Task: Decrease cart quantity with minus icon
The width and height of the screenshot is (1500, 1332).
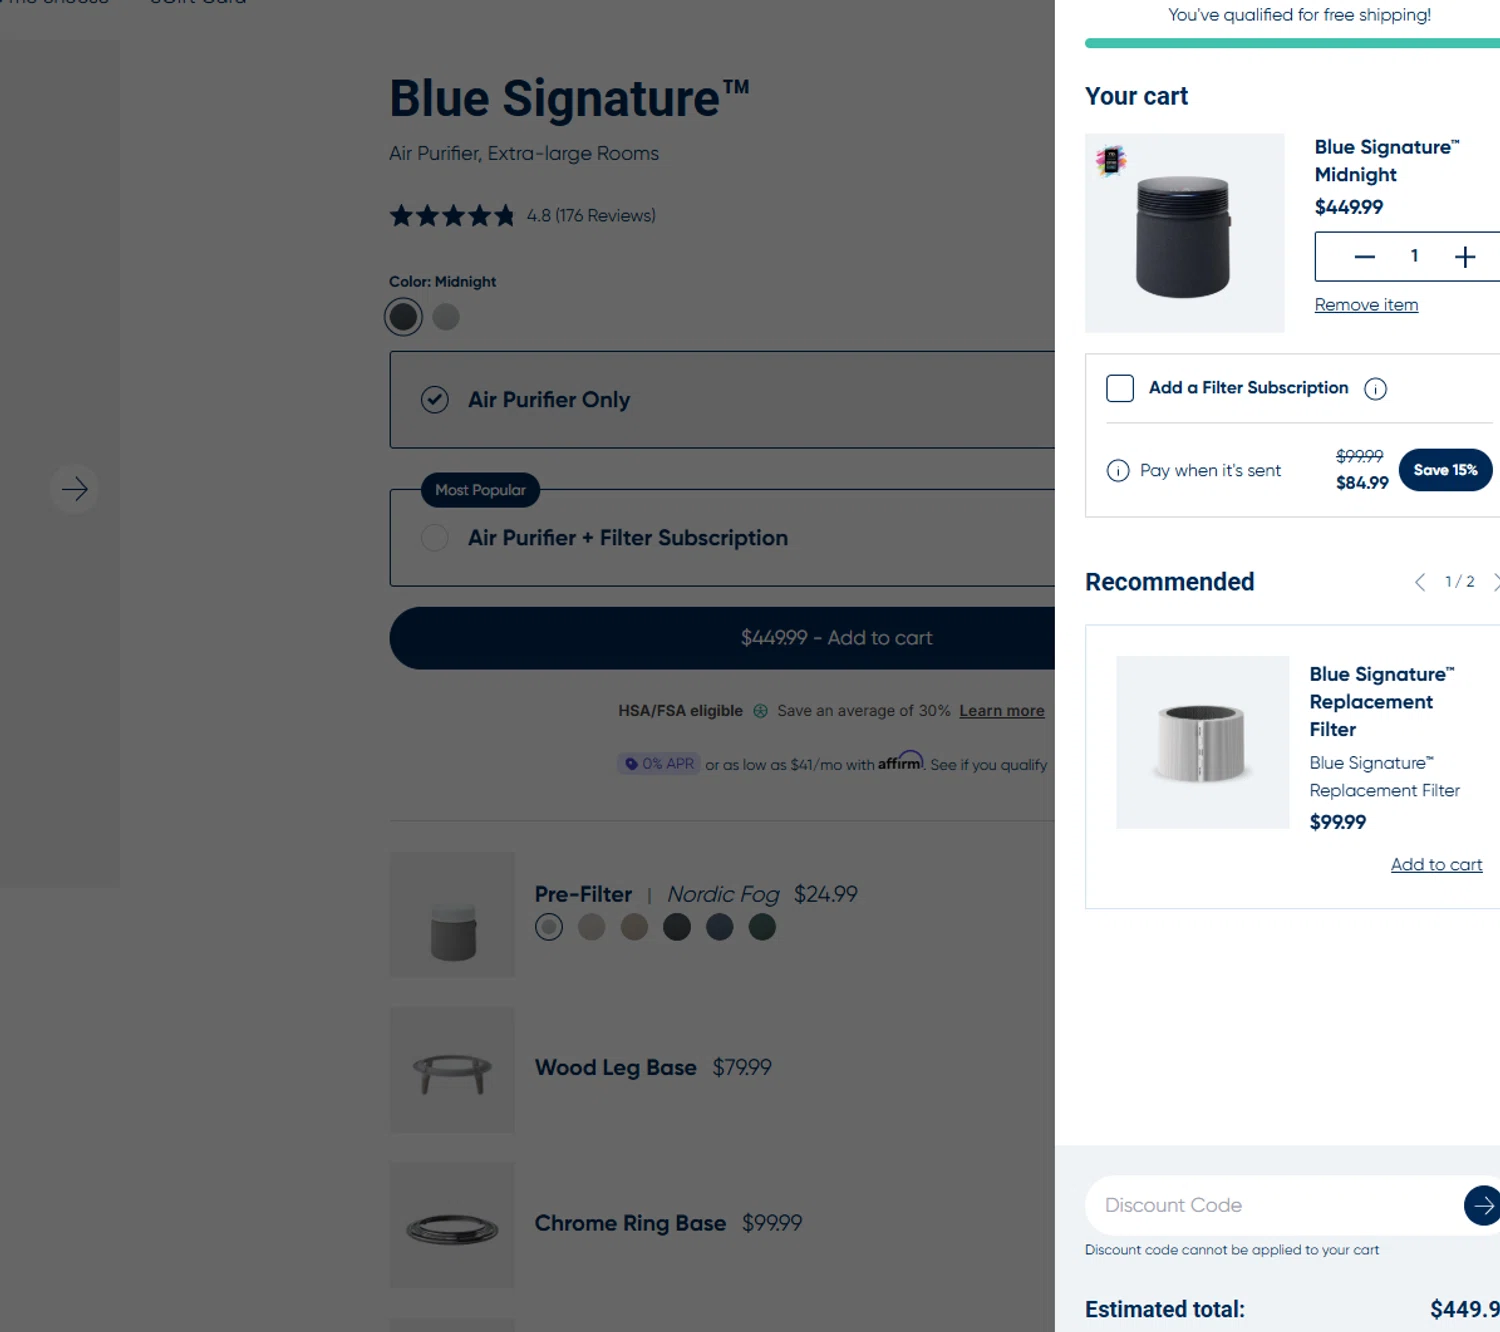Action: [1364, 257]
